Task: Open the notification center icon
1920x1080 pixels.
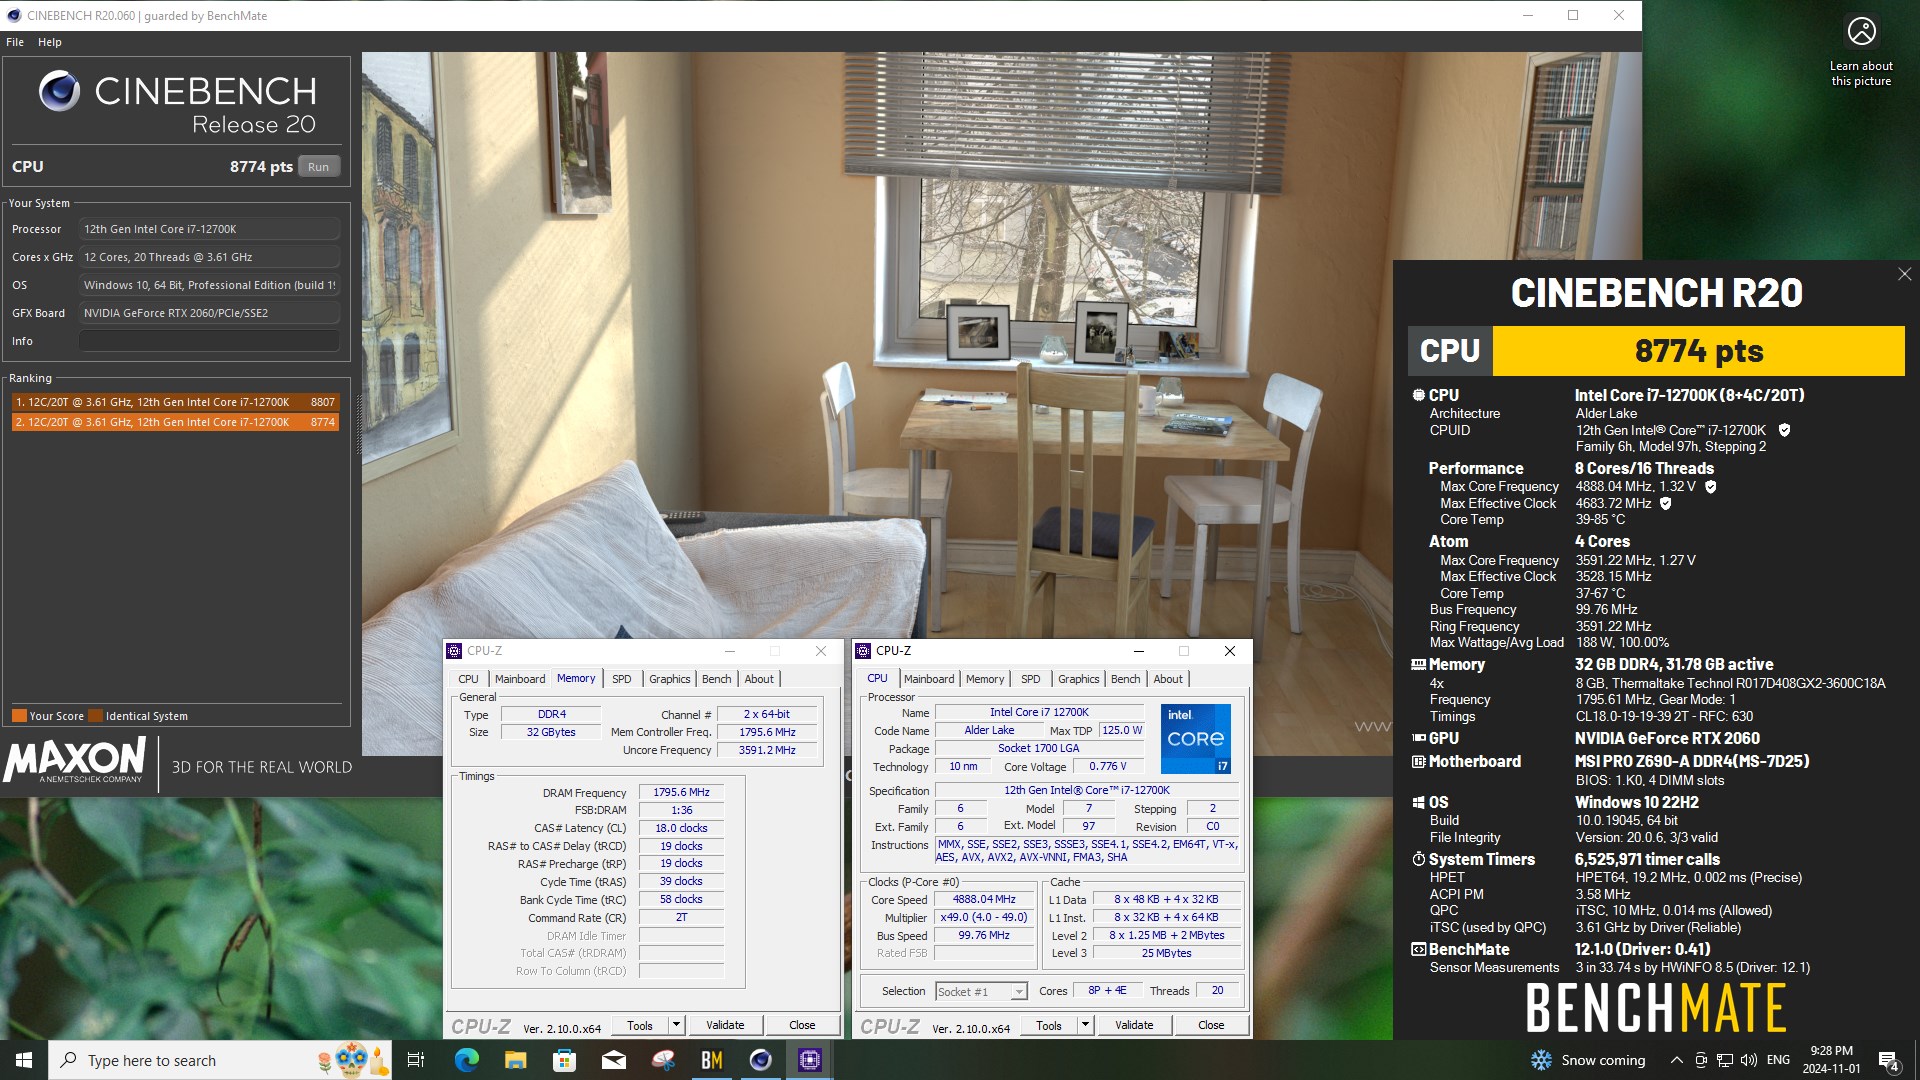Action: (1888, 1060)
